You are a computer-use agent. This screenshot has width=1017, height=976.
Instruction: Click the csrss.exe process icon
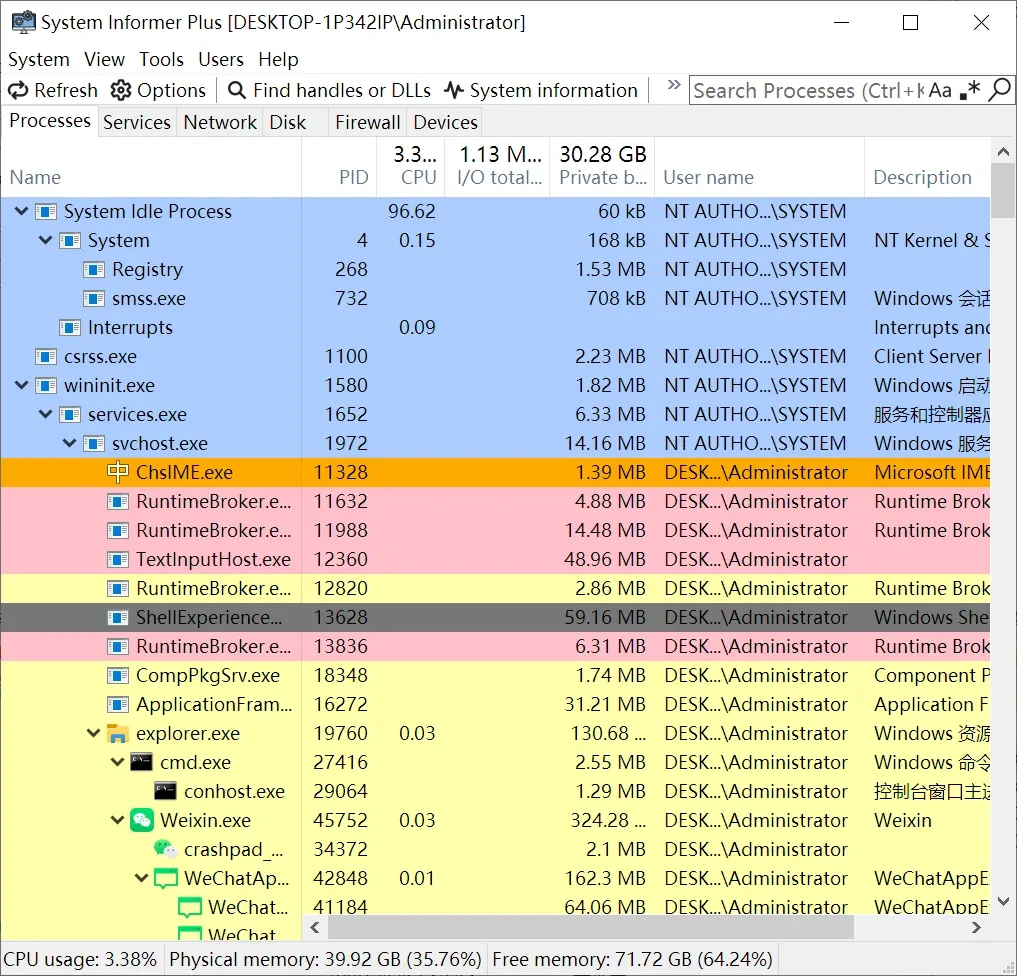pyautogui.click(x=45, y=356)
